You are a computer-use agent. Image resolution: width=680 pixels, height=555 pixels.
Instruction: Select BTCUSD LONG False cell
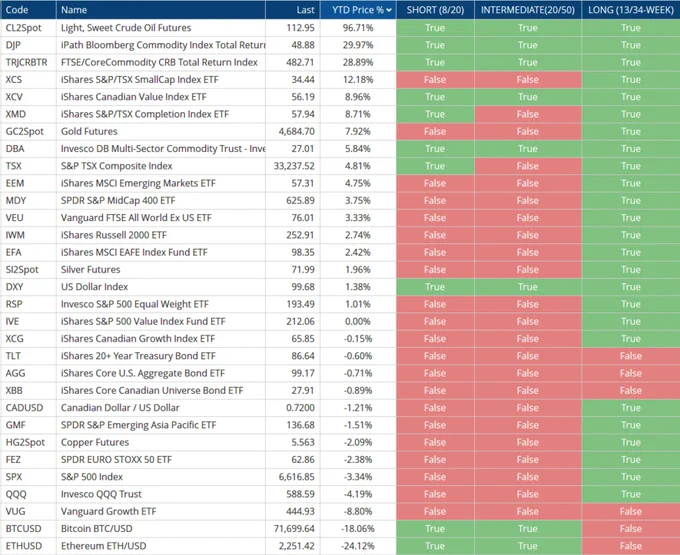pos(631,529)
